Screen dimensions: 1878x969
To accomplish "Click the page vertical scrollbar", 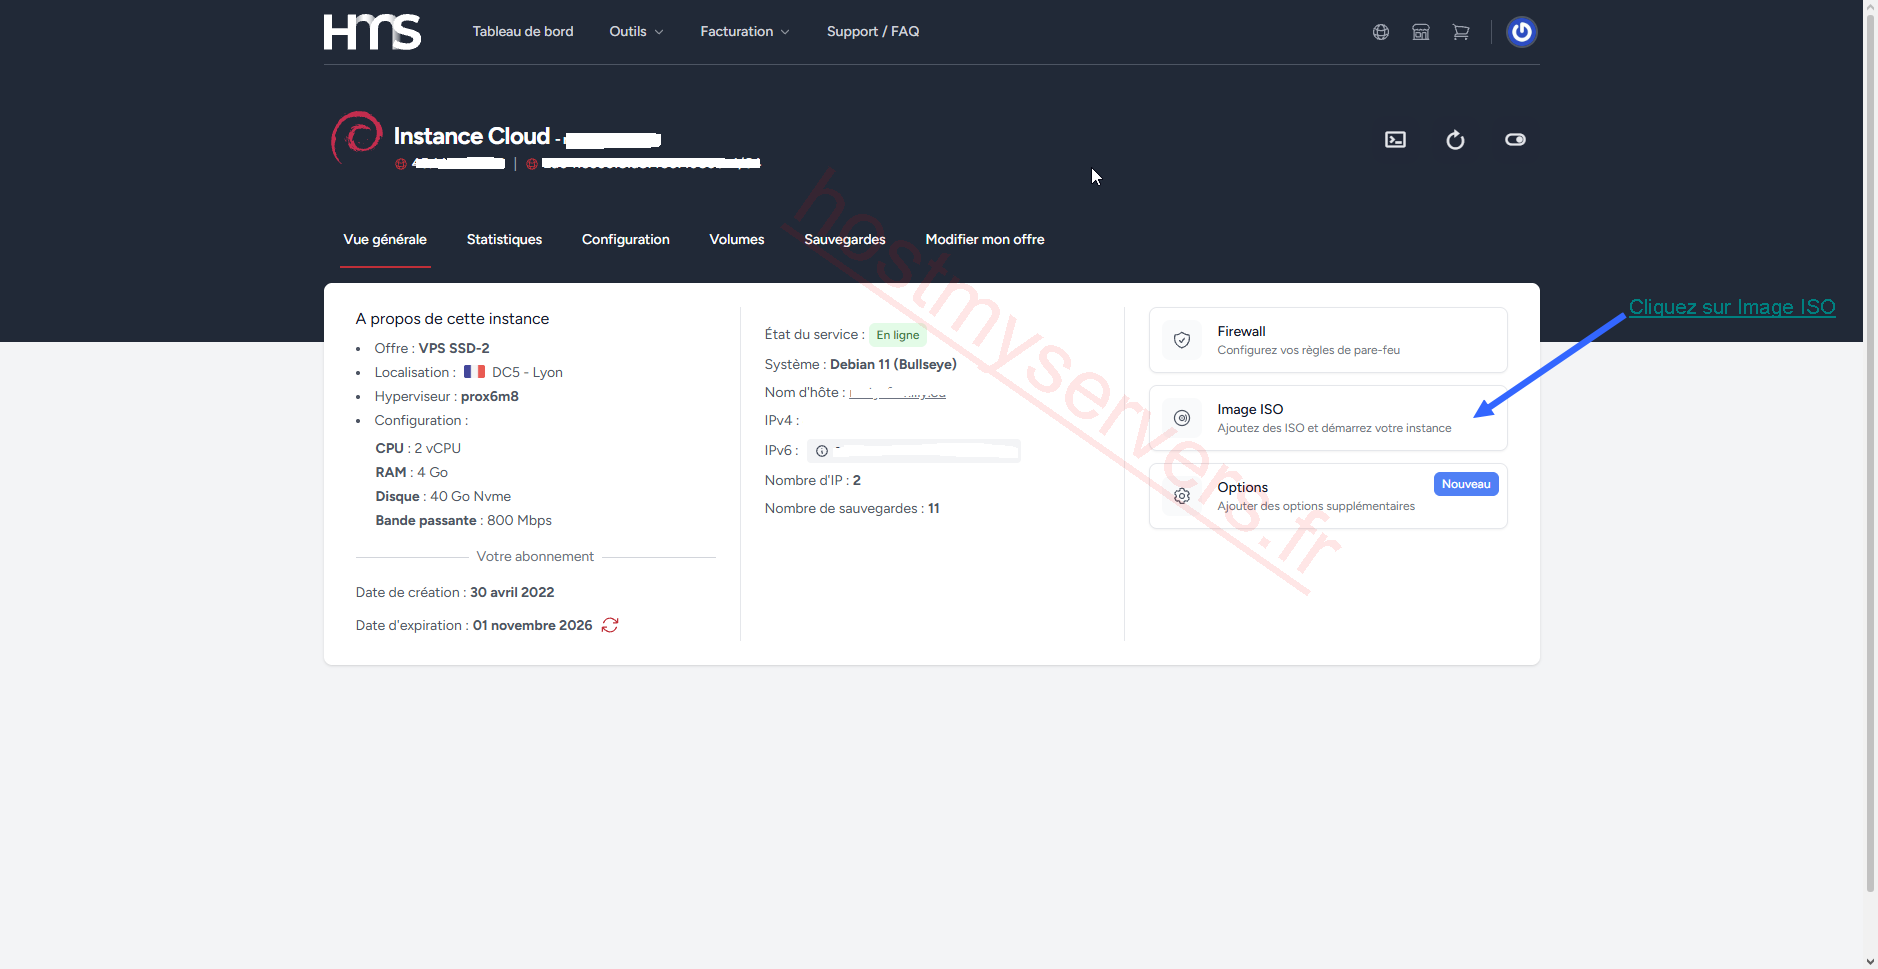I will tap(1870, 450).
